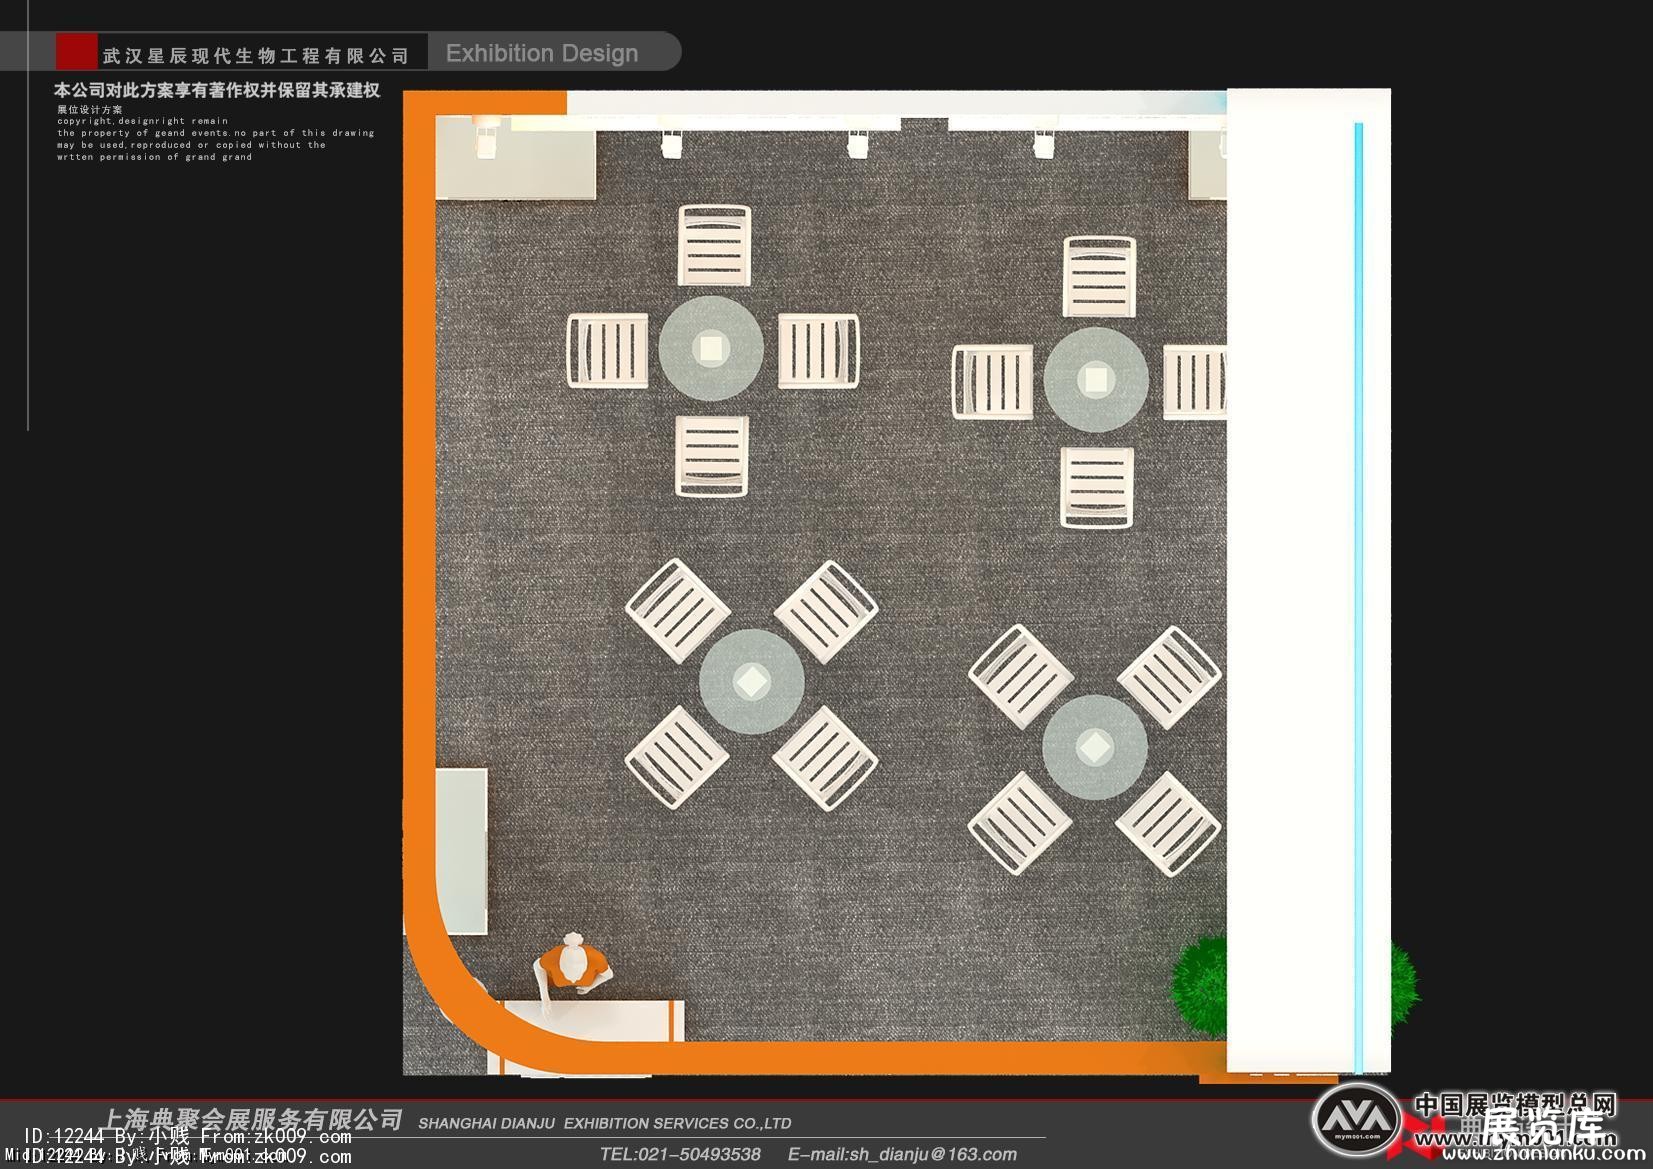Click the TEL:021-50493538 phone number
This screenshot has height=1169, width=1653.
click(680, 1154)
